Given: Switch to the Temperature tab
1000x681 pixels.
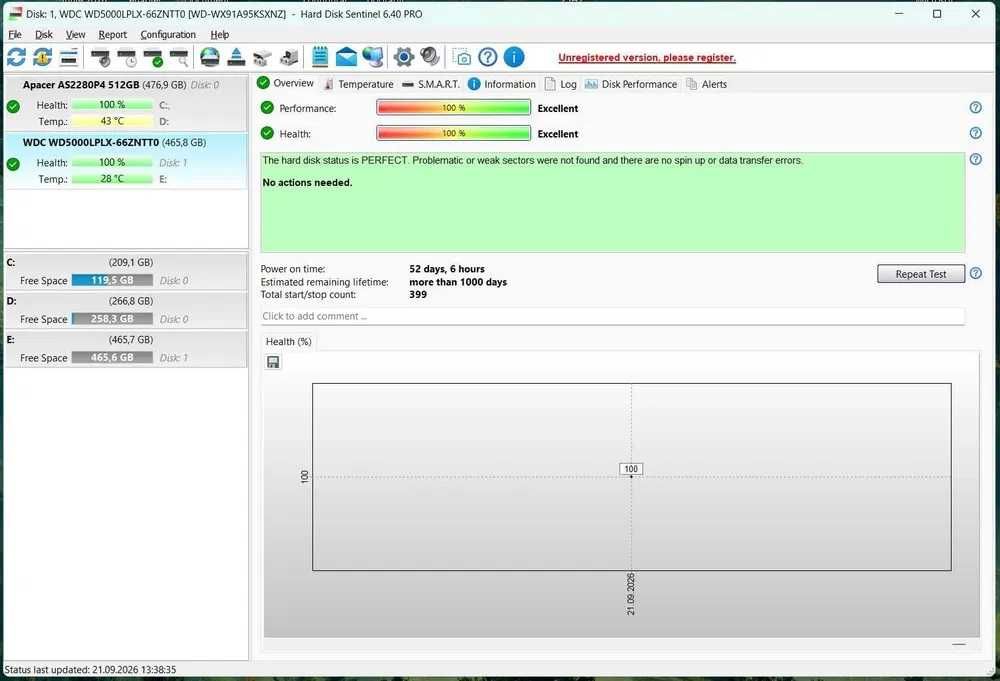Looking at the screenshot, I should coord(358,84).
